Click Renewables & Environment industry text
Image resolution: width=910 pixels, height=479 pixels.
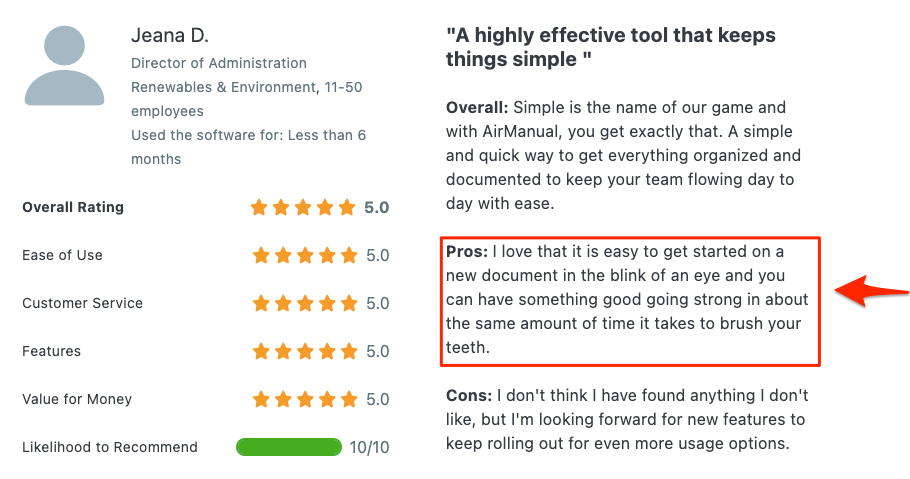coord(223,87)
